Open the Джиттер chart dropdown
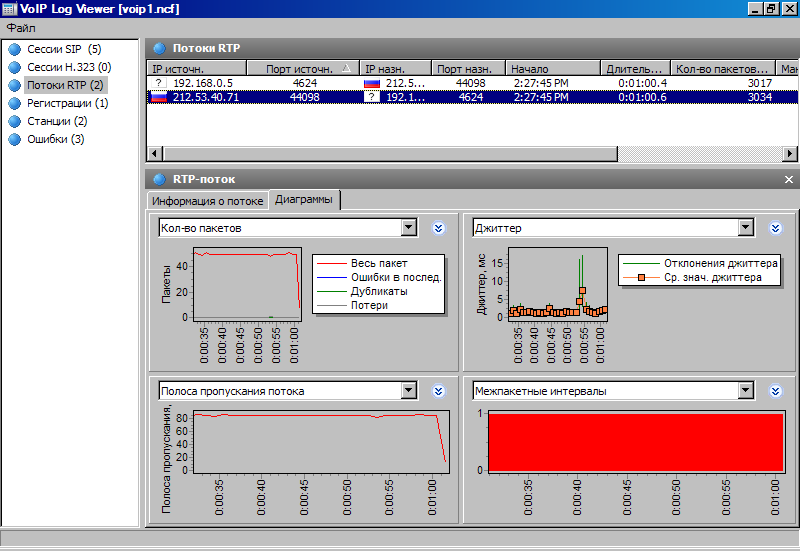 click(x=746, y=228)
